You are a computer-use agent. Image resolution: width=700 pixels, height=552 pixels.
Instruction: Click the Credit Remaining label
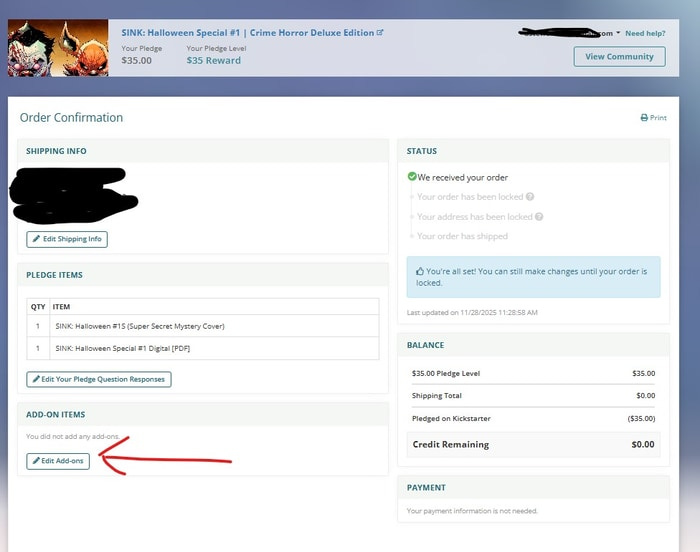click(450, 445)
